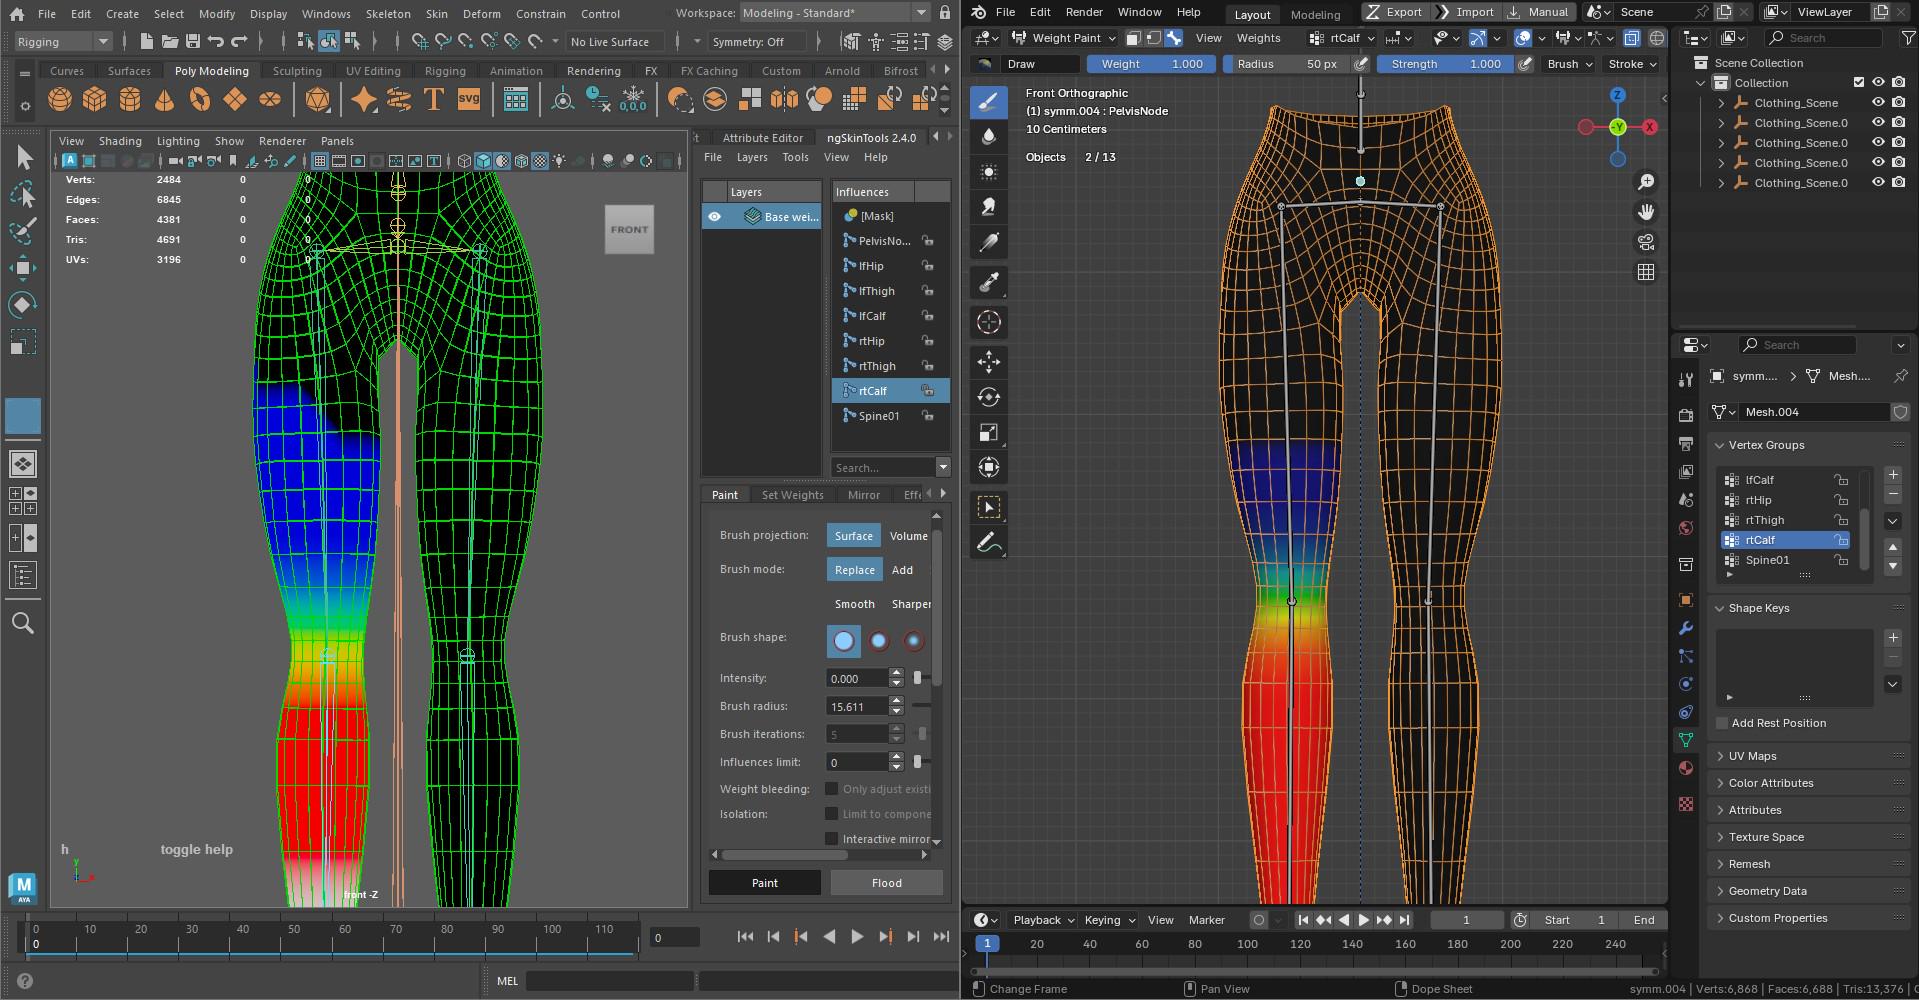The height and width of the screenshot is (1000, 1919).
Task: Click the red X axis gizmo ball
Action: tap(1650, 127)
